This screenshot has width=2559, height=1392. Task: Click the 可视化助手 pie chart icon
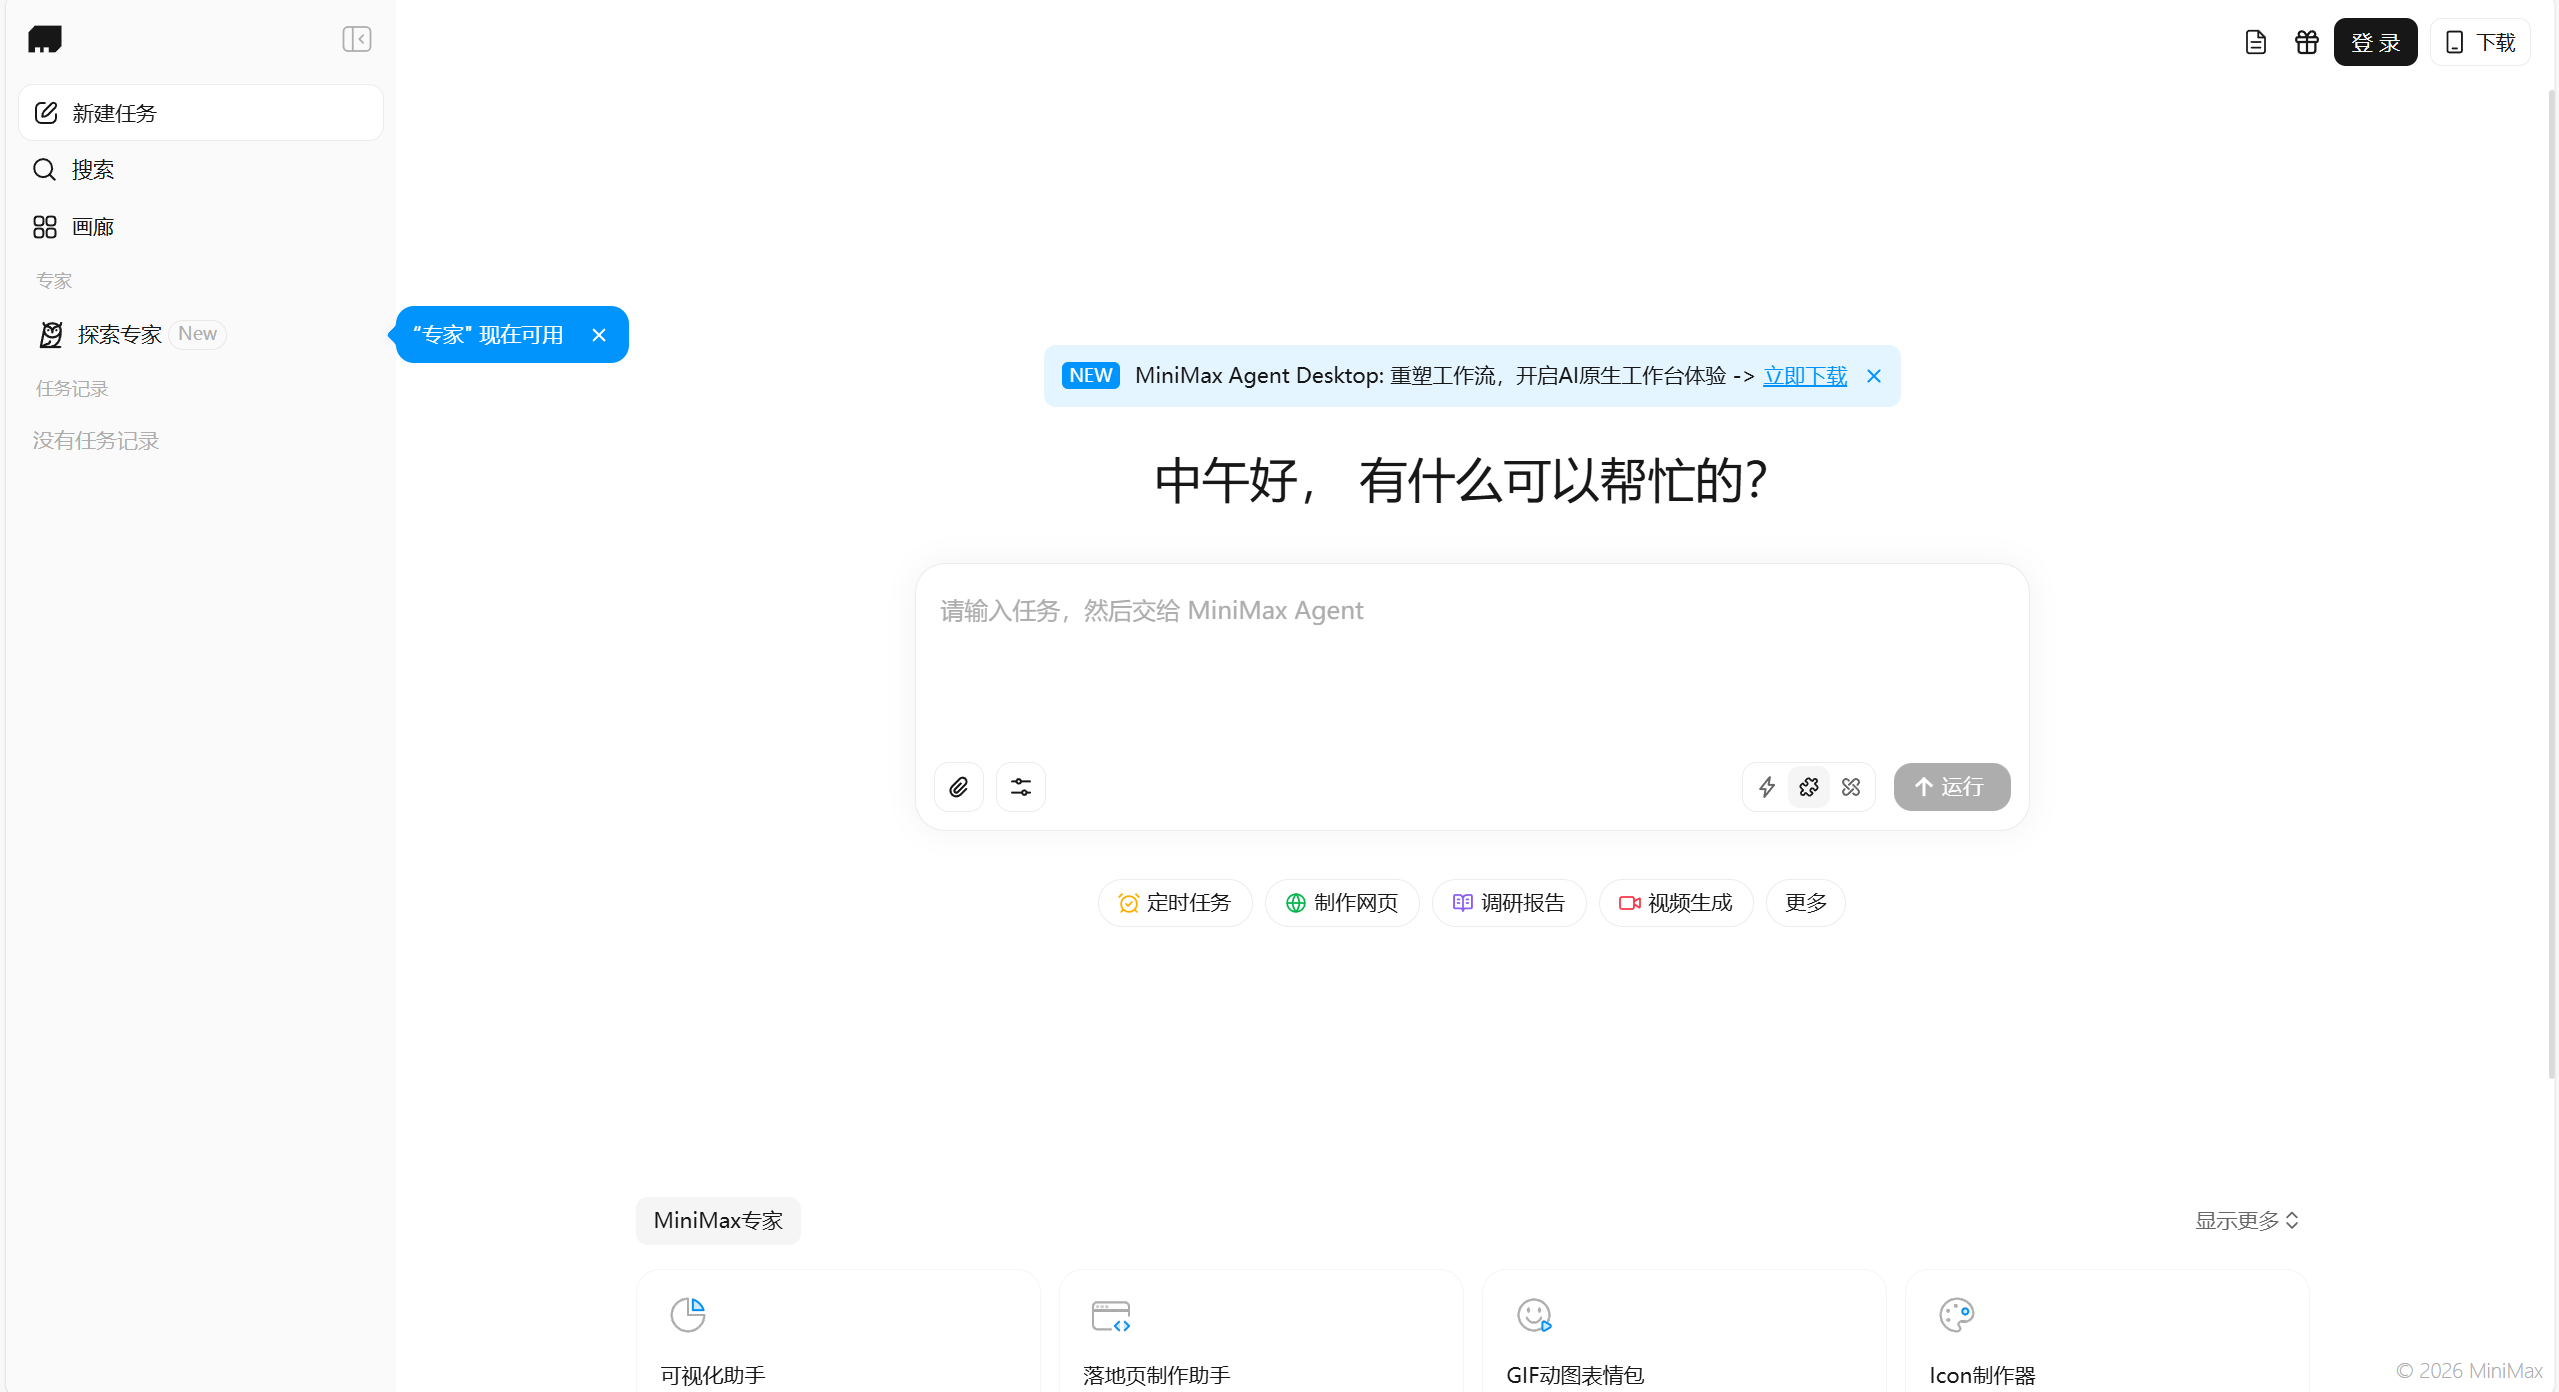click(687, 1314)
